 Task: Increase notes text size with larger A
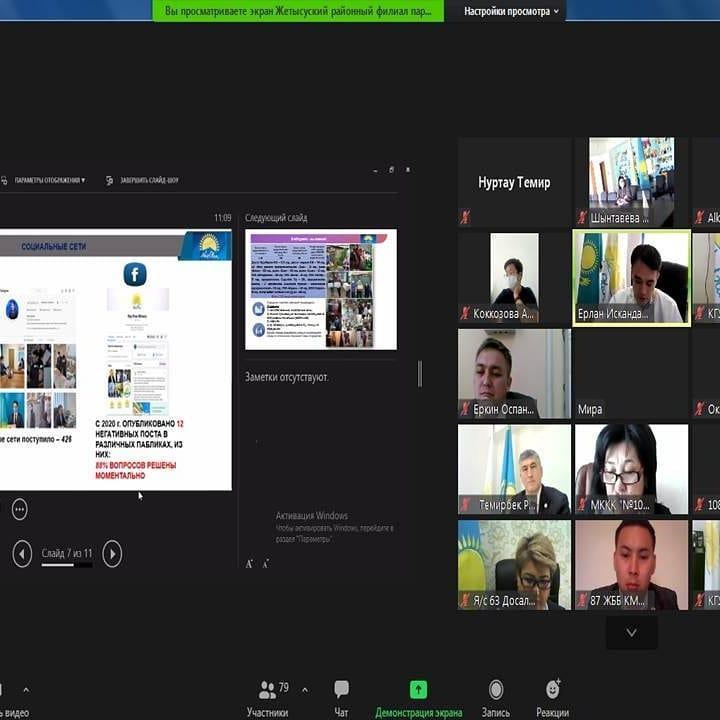249,564
